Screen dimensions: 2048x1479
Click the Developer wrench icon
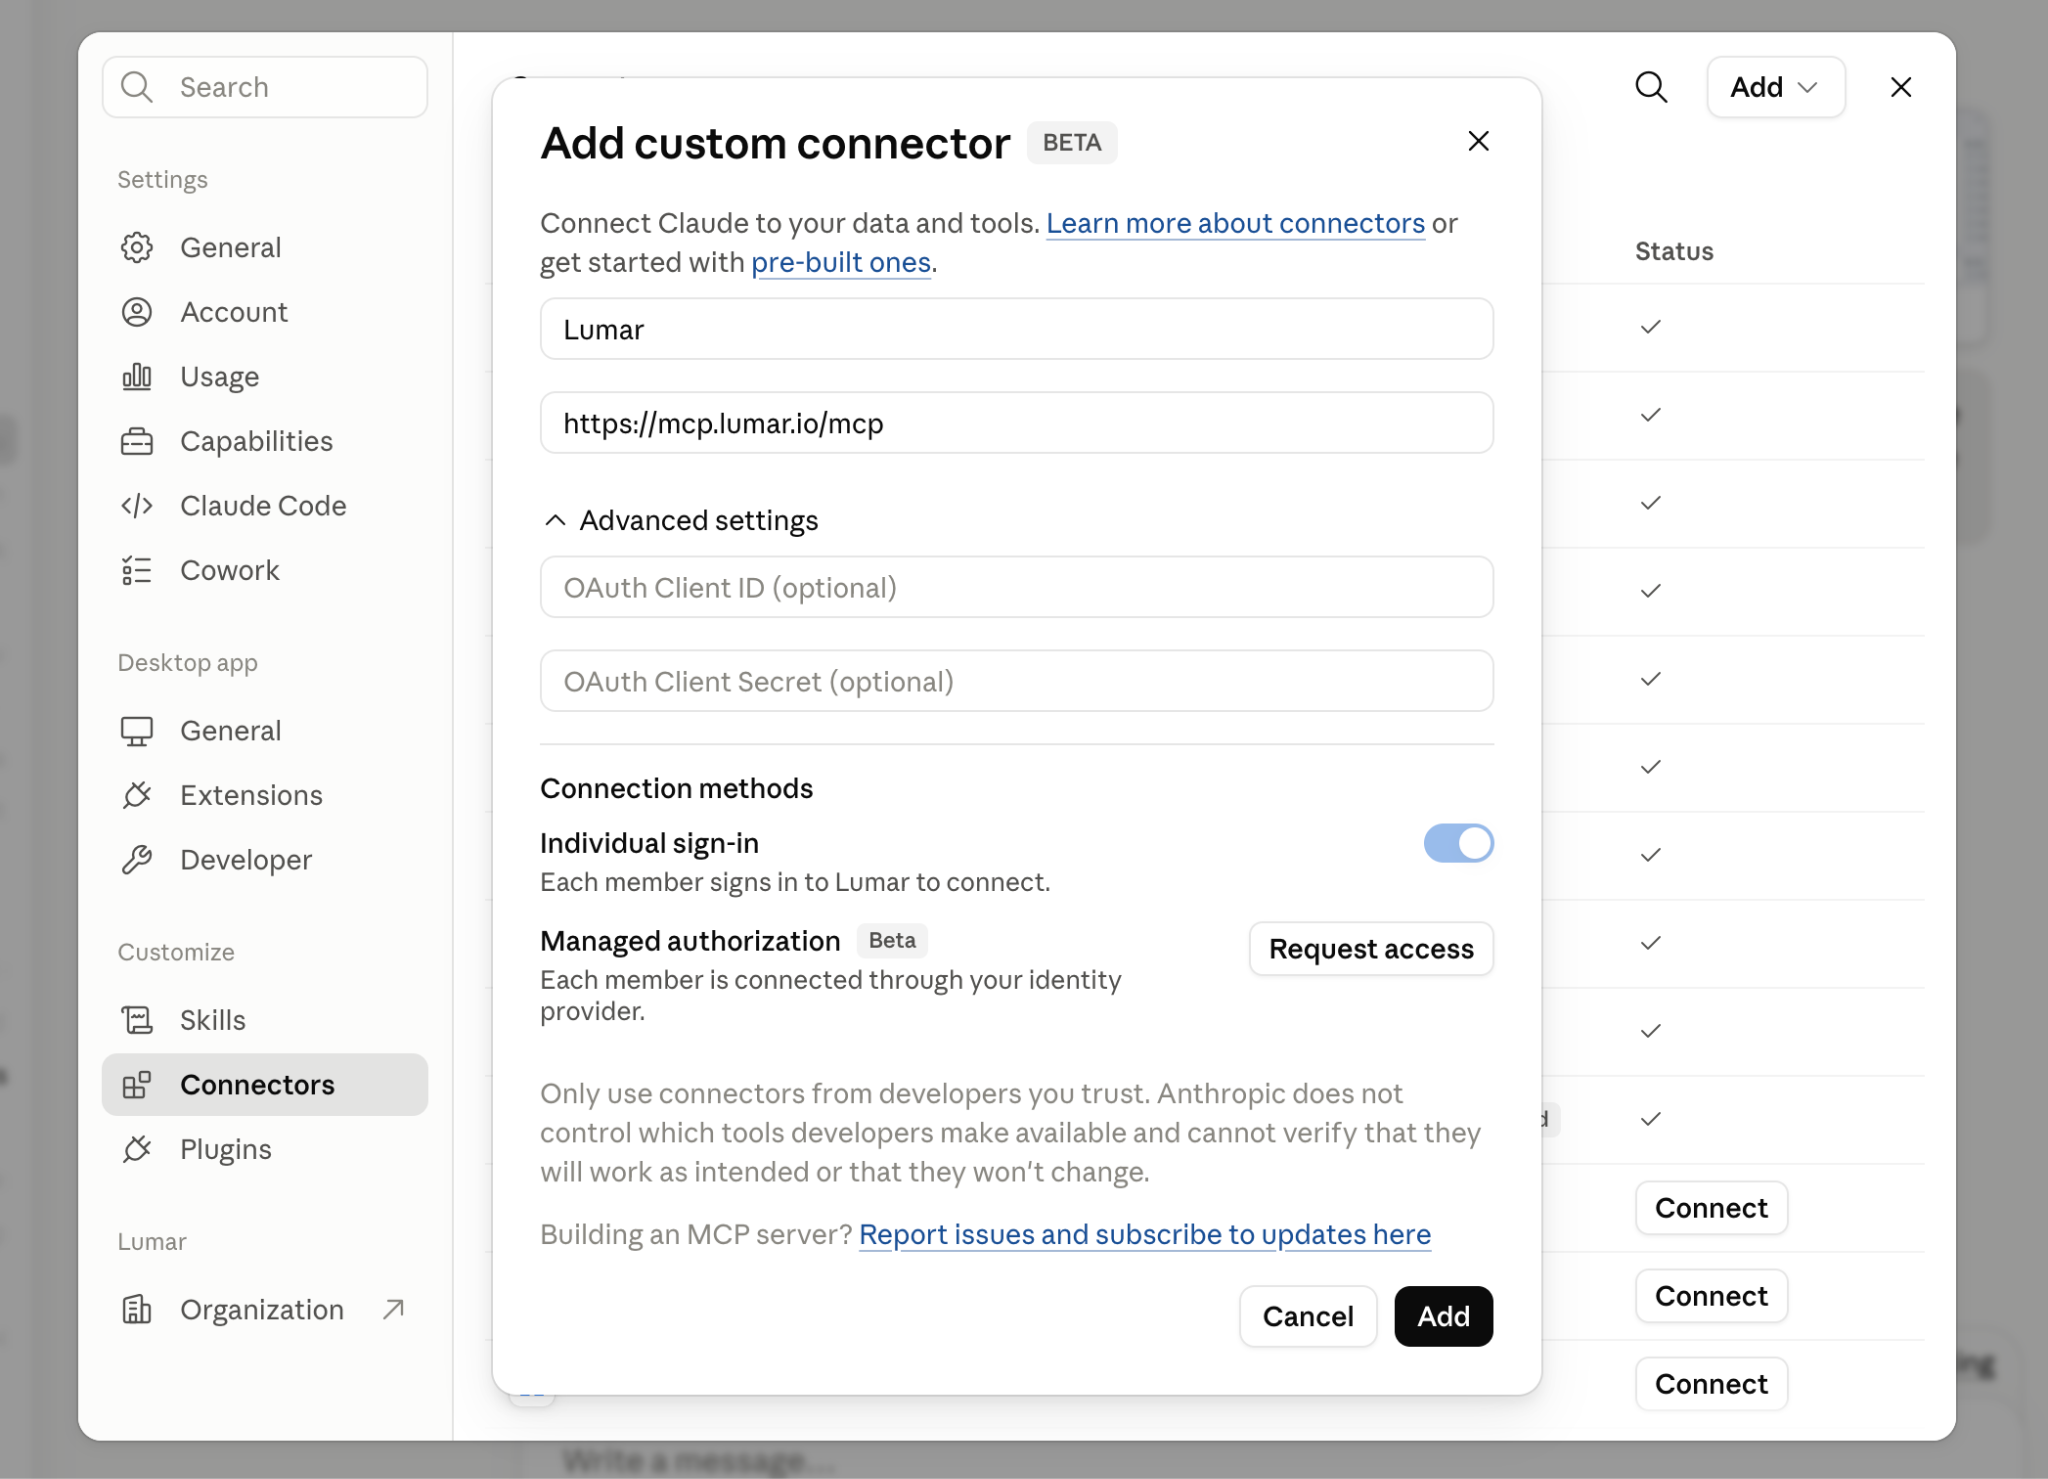pos(137,860)
